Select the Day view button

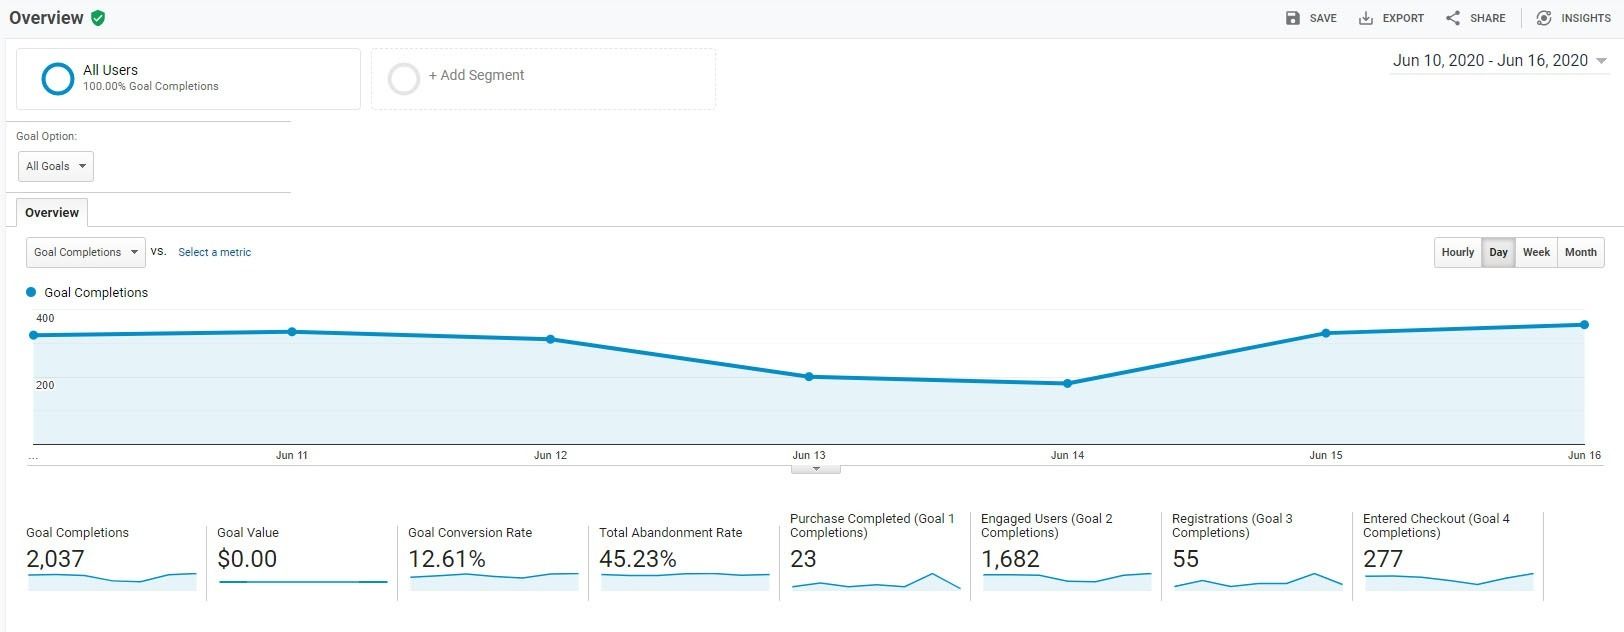click(1498, 252)
